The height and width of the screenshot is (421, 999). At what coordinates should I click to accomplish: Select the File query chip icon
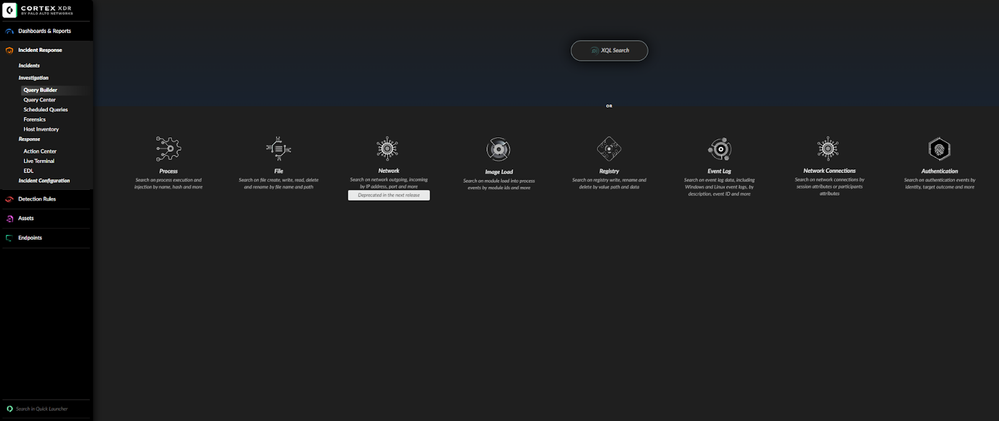point(278,148)
